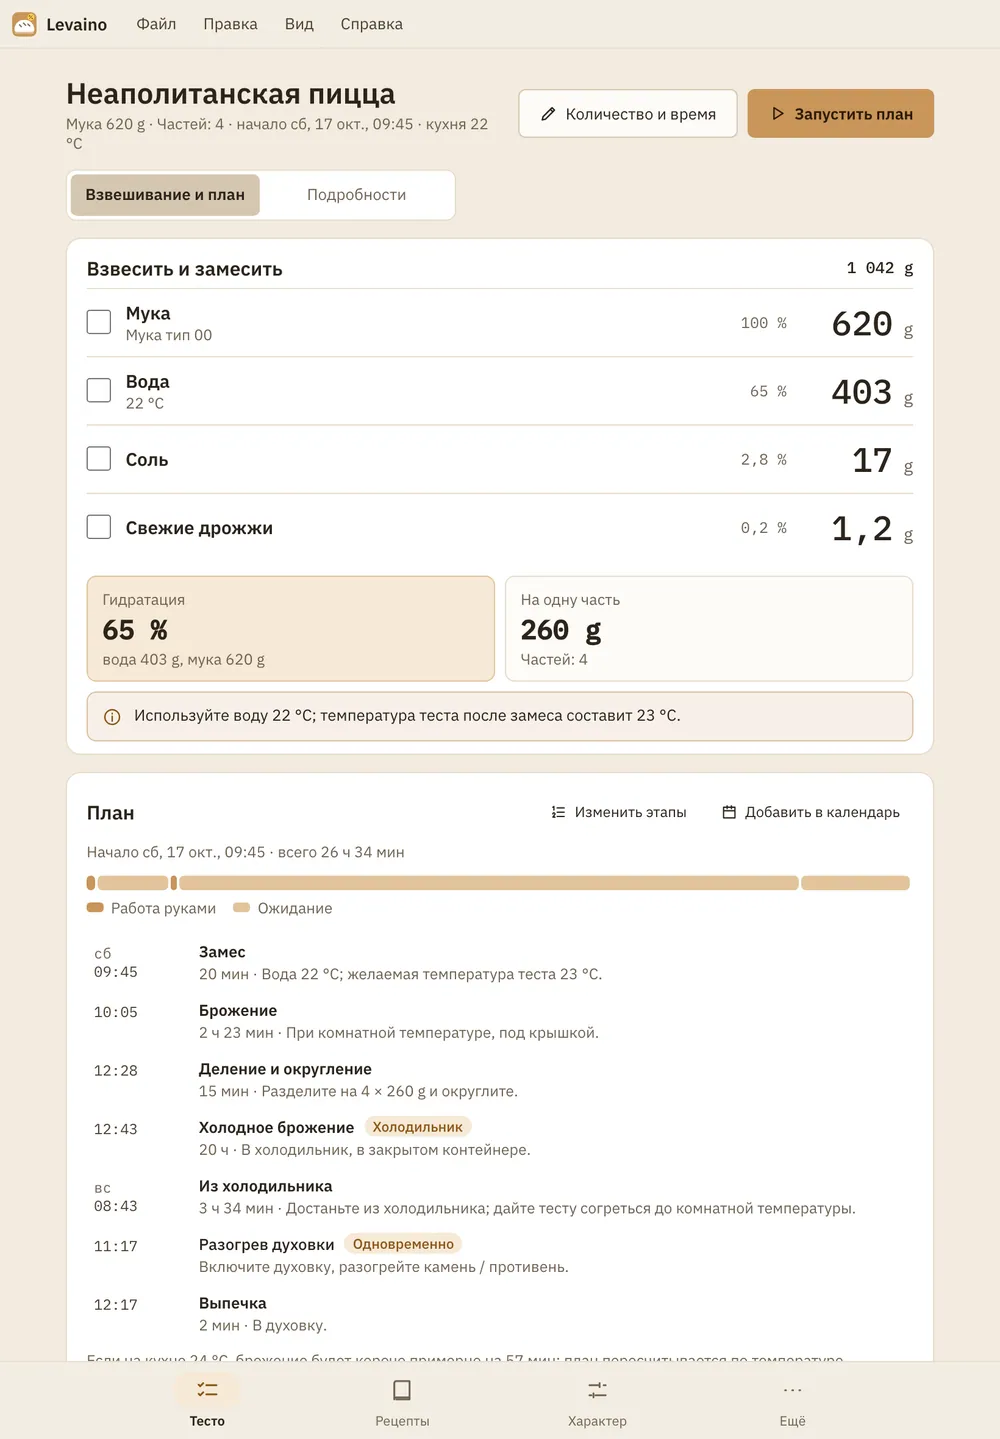This screenshot has width=1000, height=1439.
Task: Click the Запустить план button
Action: click(x=841, y=114)
